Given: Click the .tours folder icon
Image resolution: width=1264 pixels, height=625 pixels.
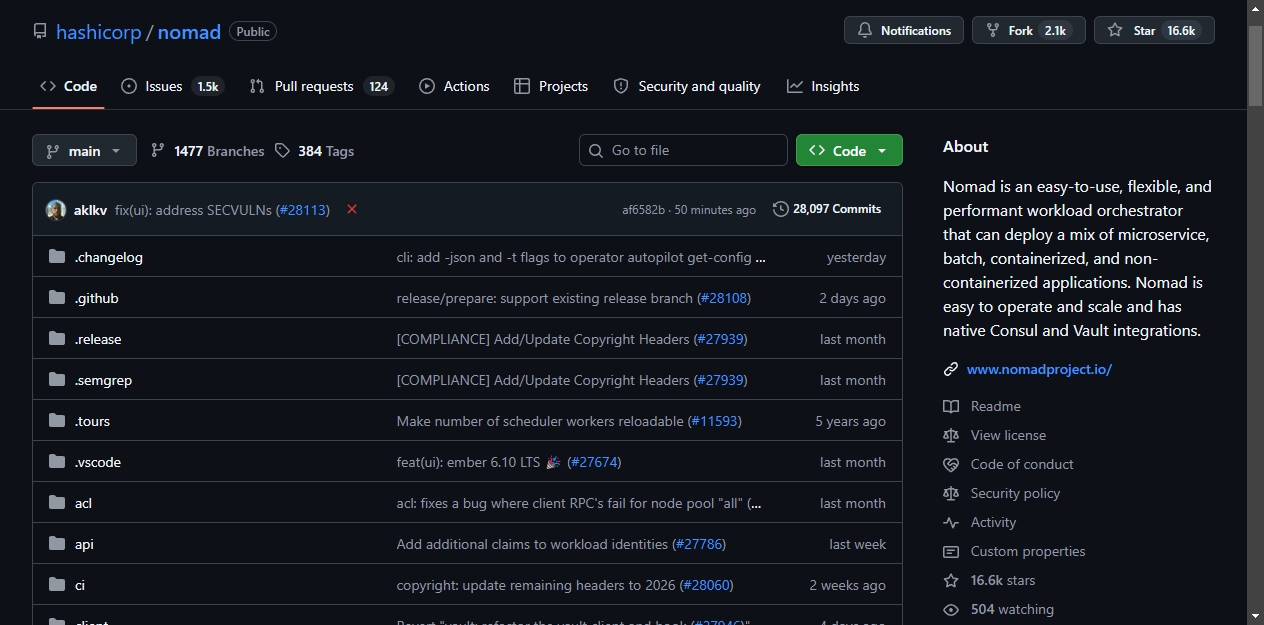Looking at the screenshot, I should tap(57, 421).
